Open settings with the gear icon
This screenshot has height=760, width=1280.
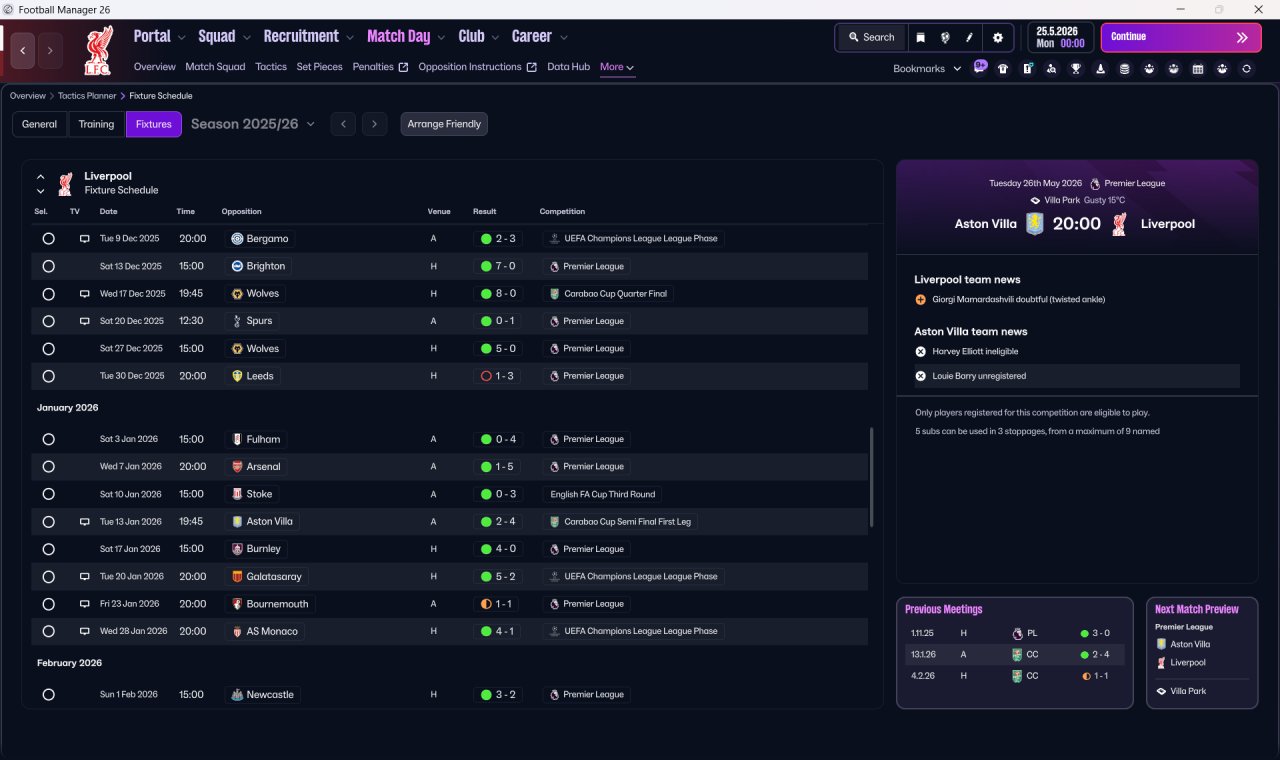coord(997,38)
